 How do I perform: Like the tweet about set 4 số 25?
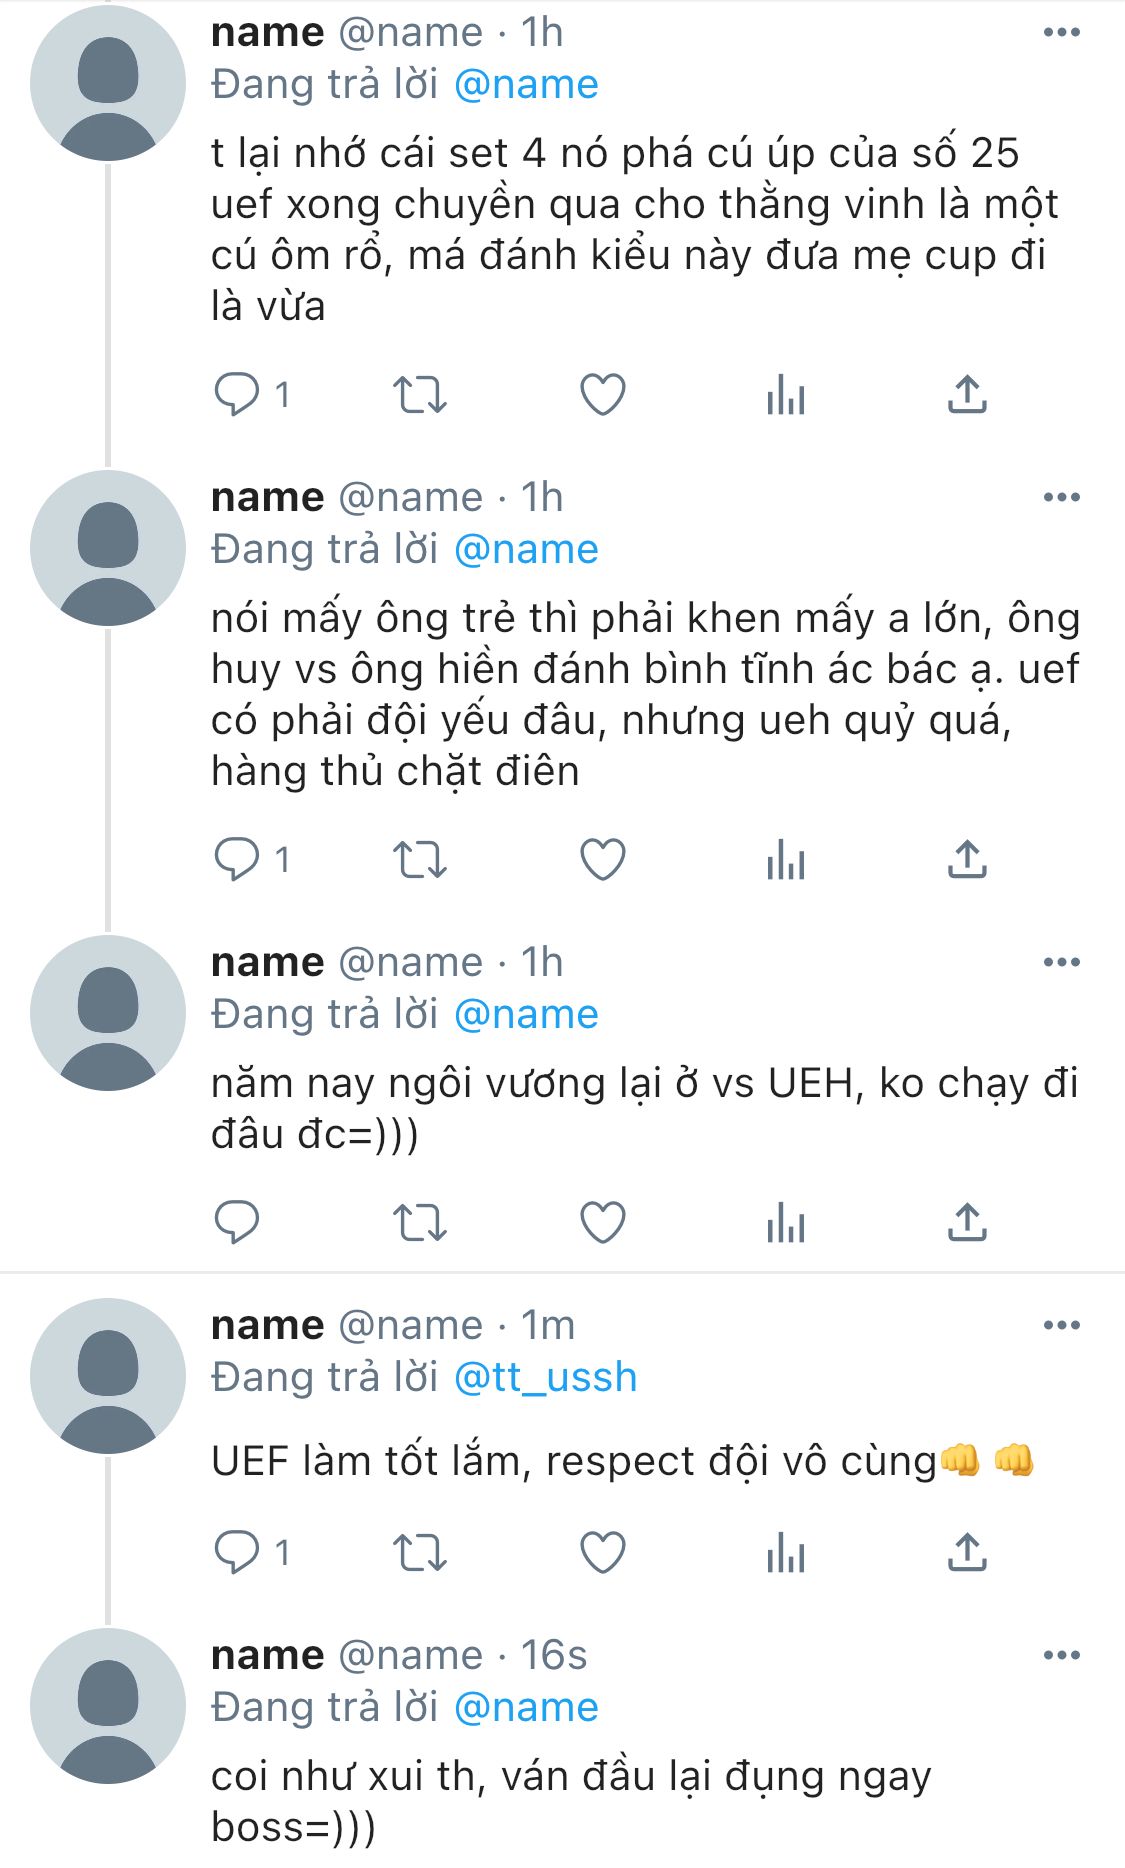[602, 395]
